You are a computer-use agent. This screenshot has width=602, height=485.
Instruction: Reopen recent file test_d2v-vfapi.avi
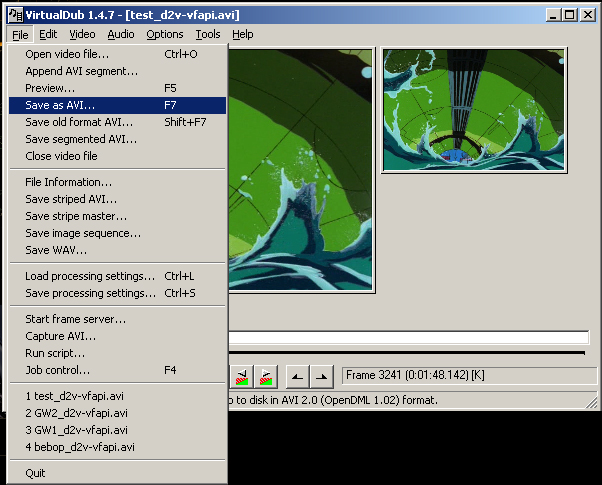click(117, 396)
